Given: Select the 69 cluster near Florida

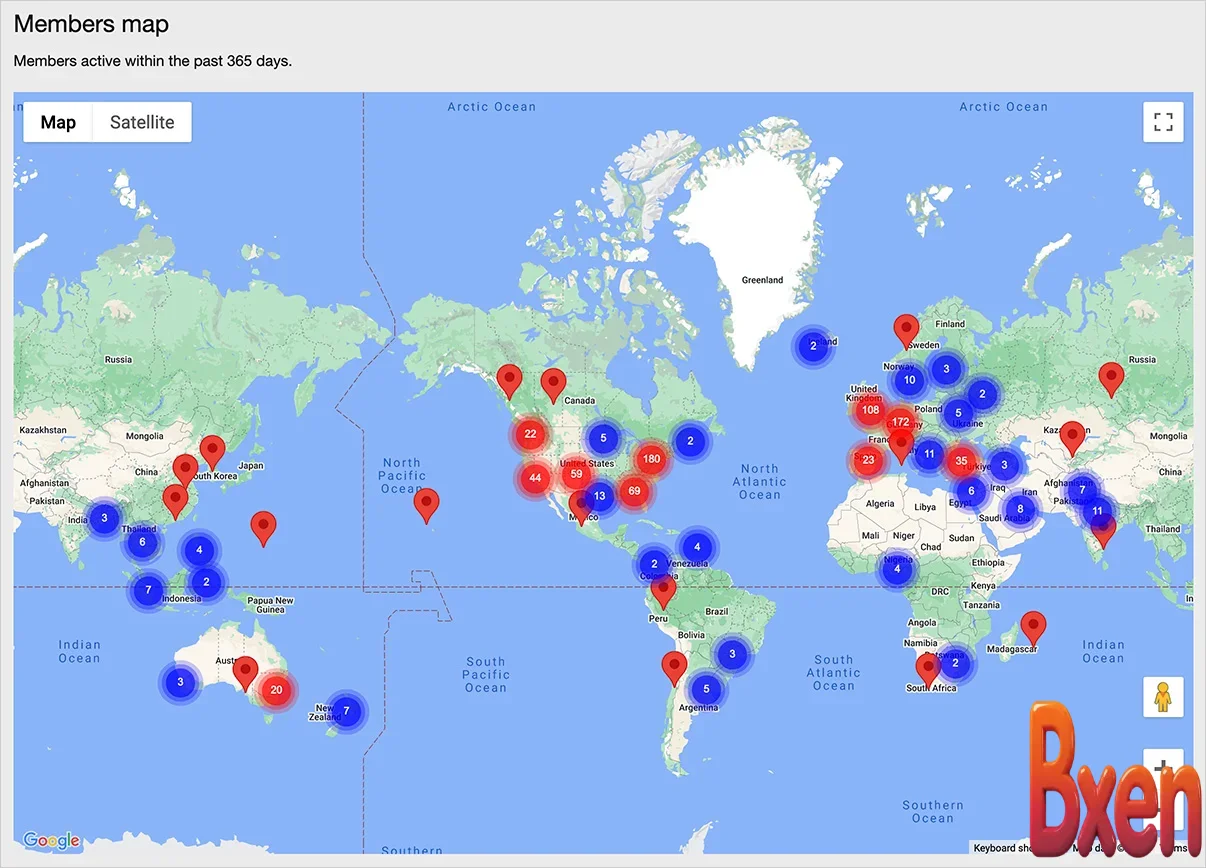Looking at the screenshot, I should pos(635,491).
